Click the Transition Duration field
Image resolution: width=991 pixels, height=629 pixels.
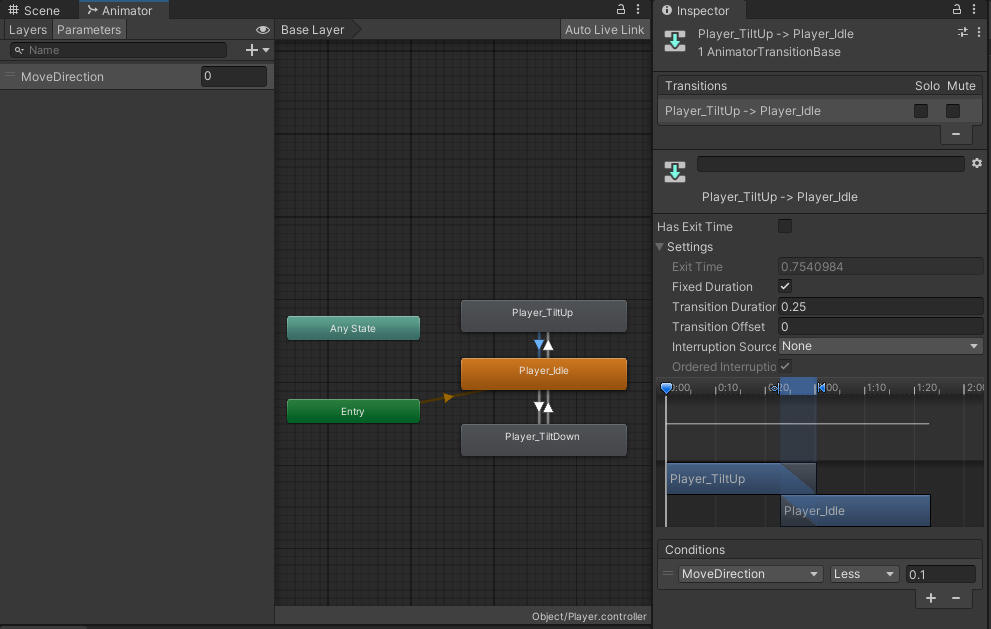(x=880, y=307)
